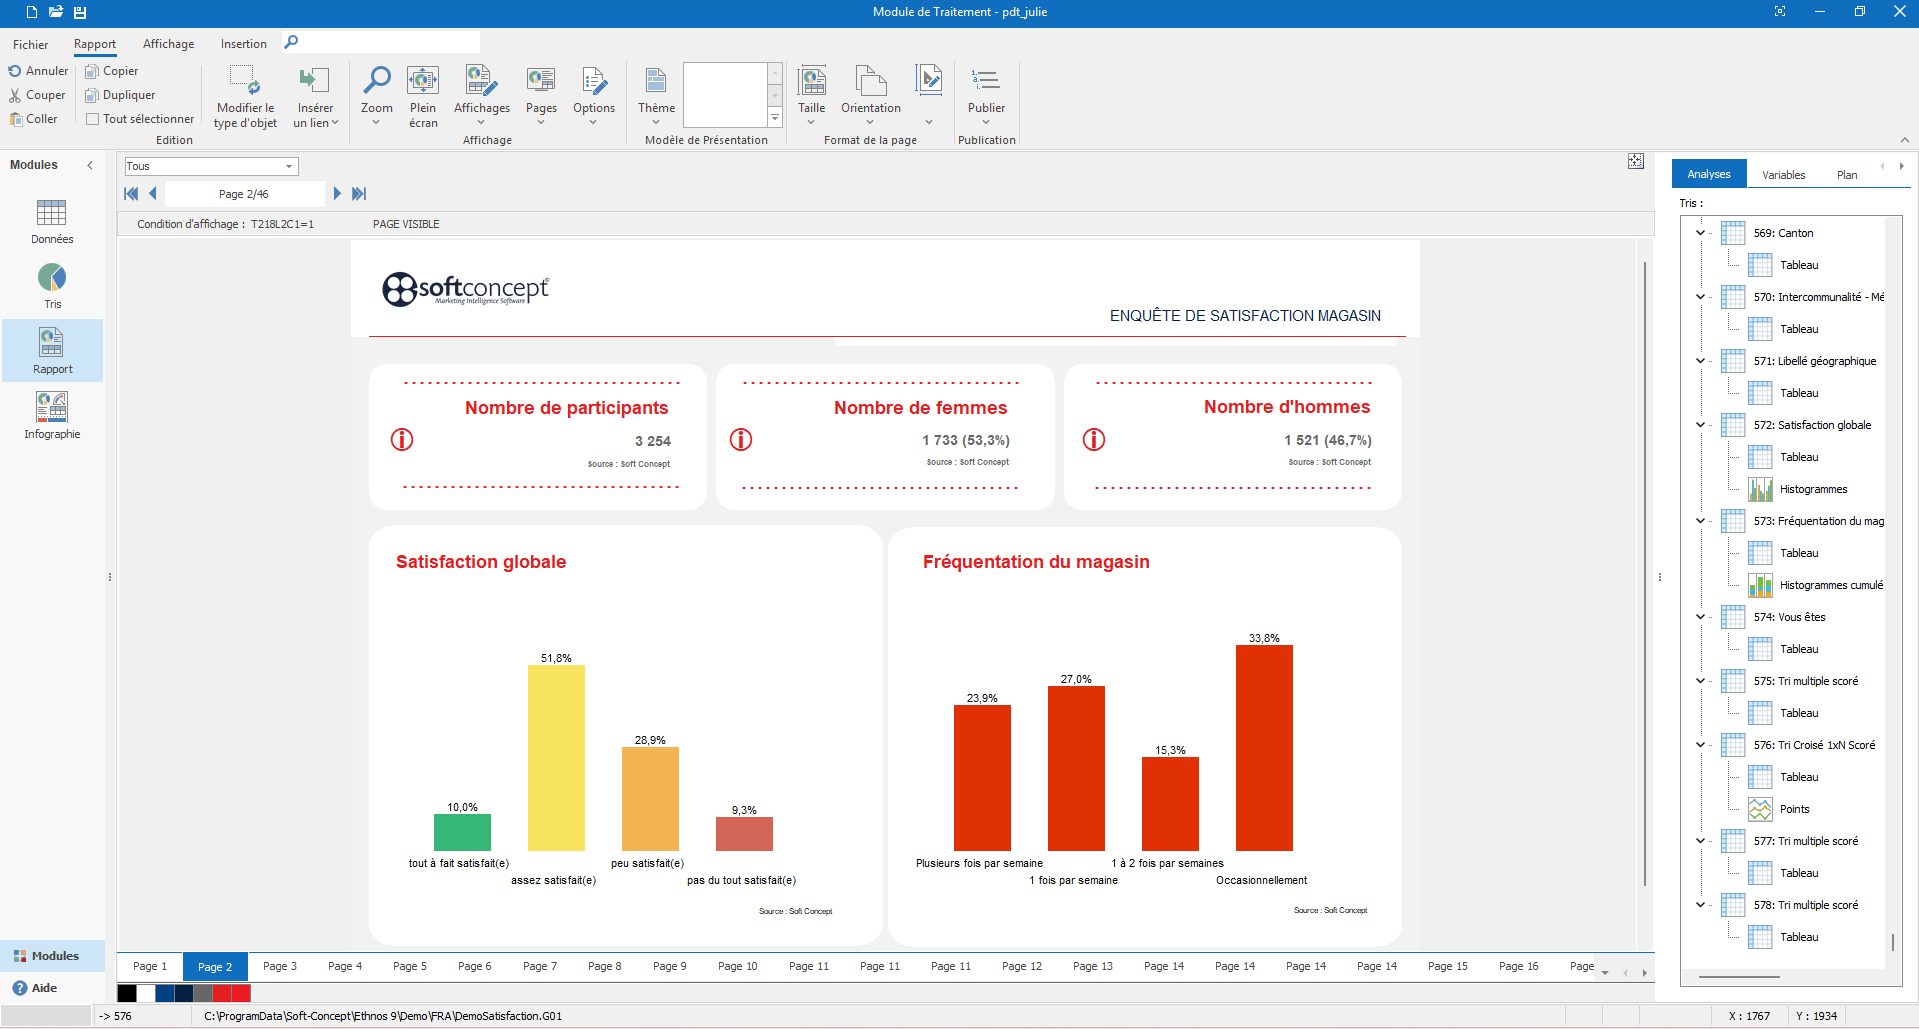Save the document with the save icon
The height and width of the screenshot is (1029, 1919).
[79, 12]
